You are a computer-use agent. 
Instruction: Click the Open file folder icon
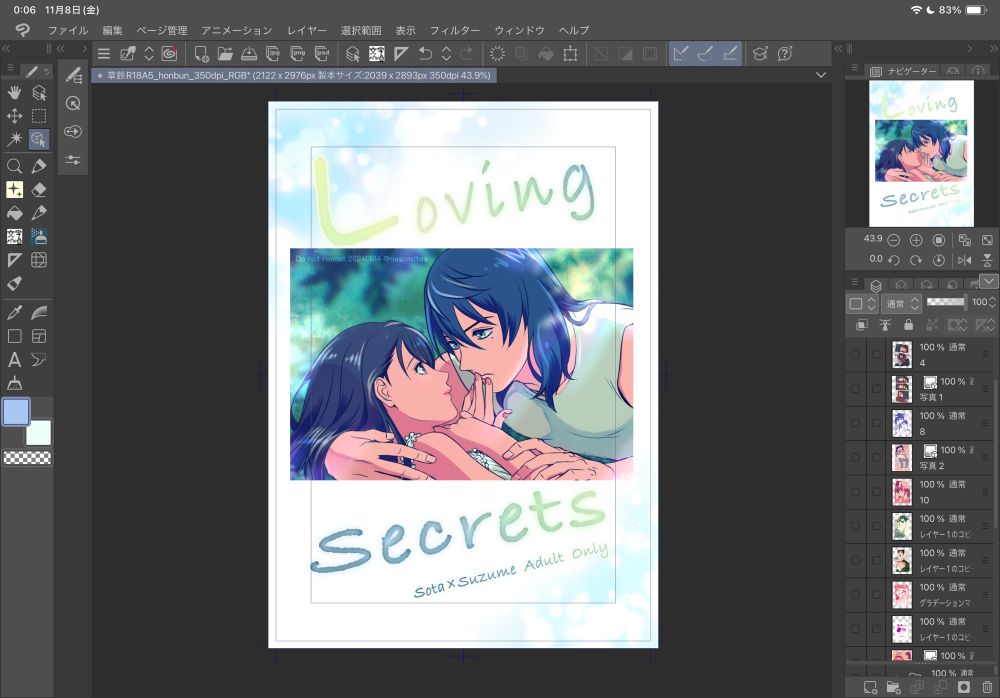click(x=224, y=54)
